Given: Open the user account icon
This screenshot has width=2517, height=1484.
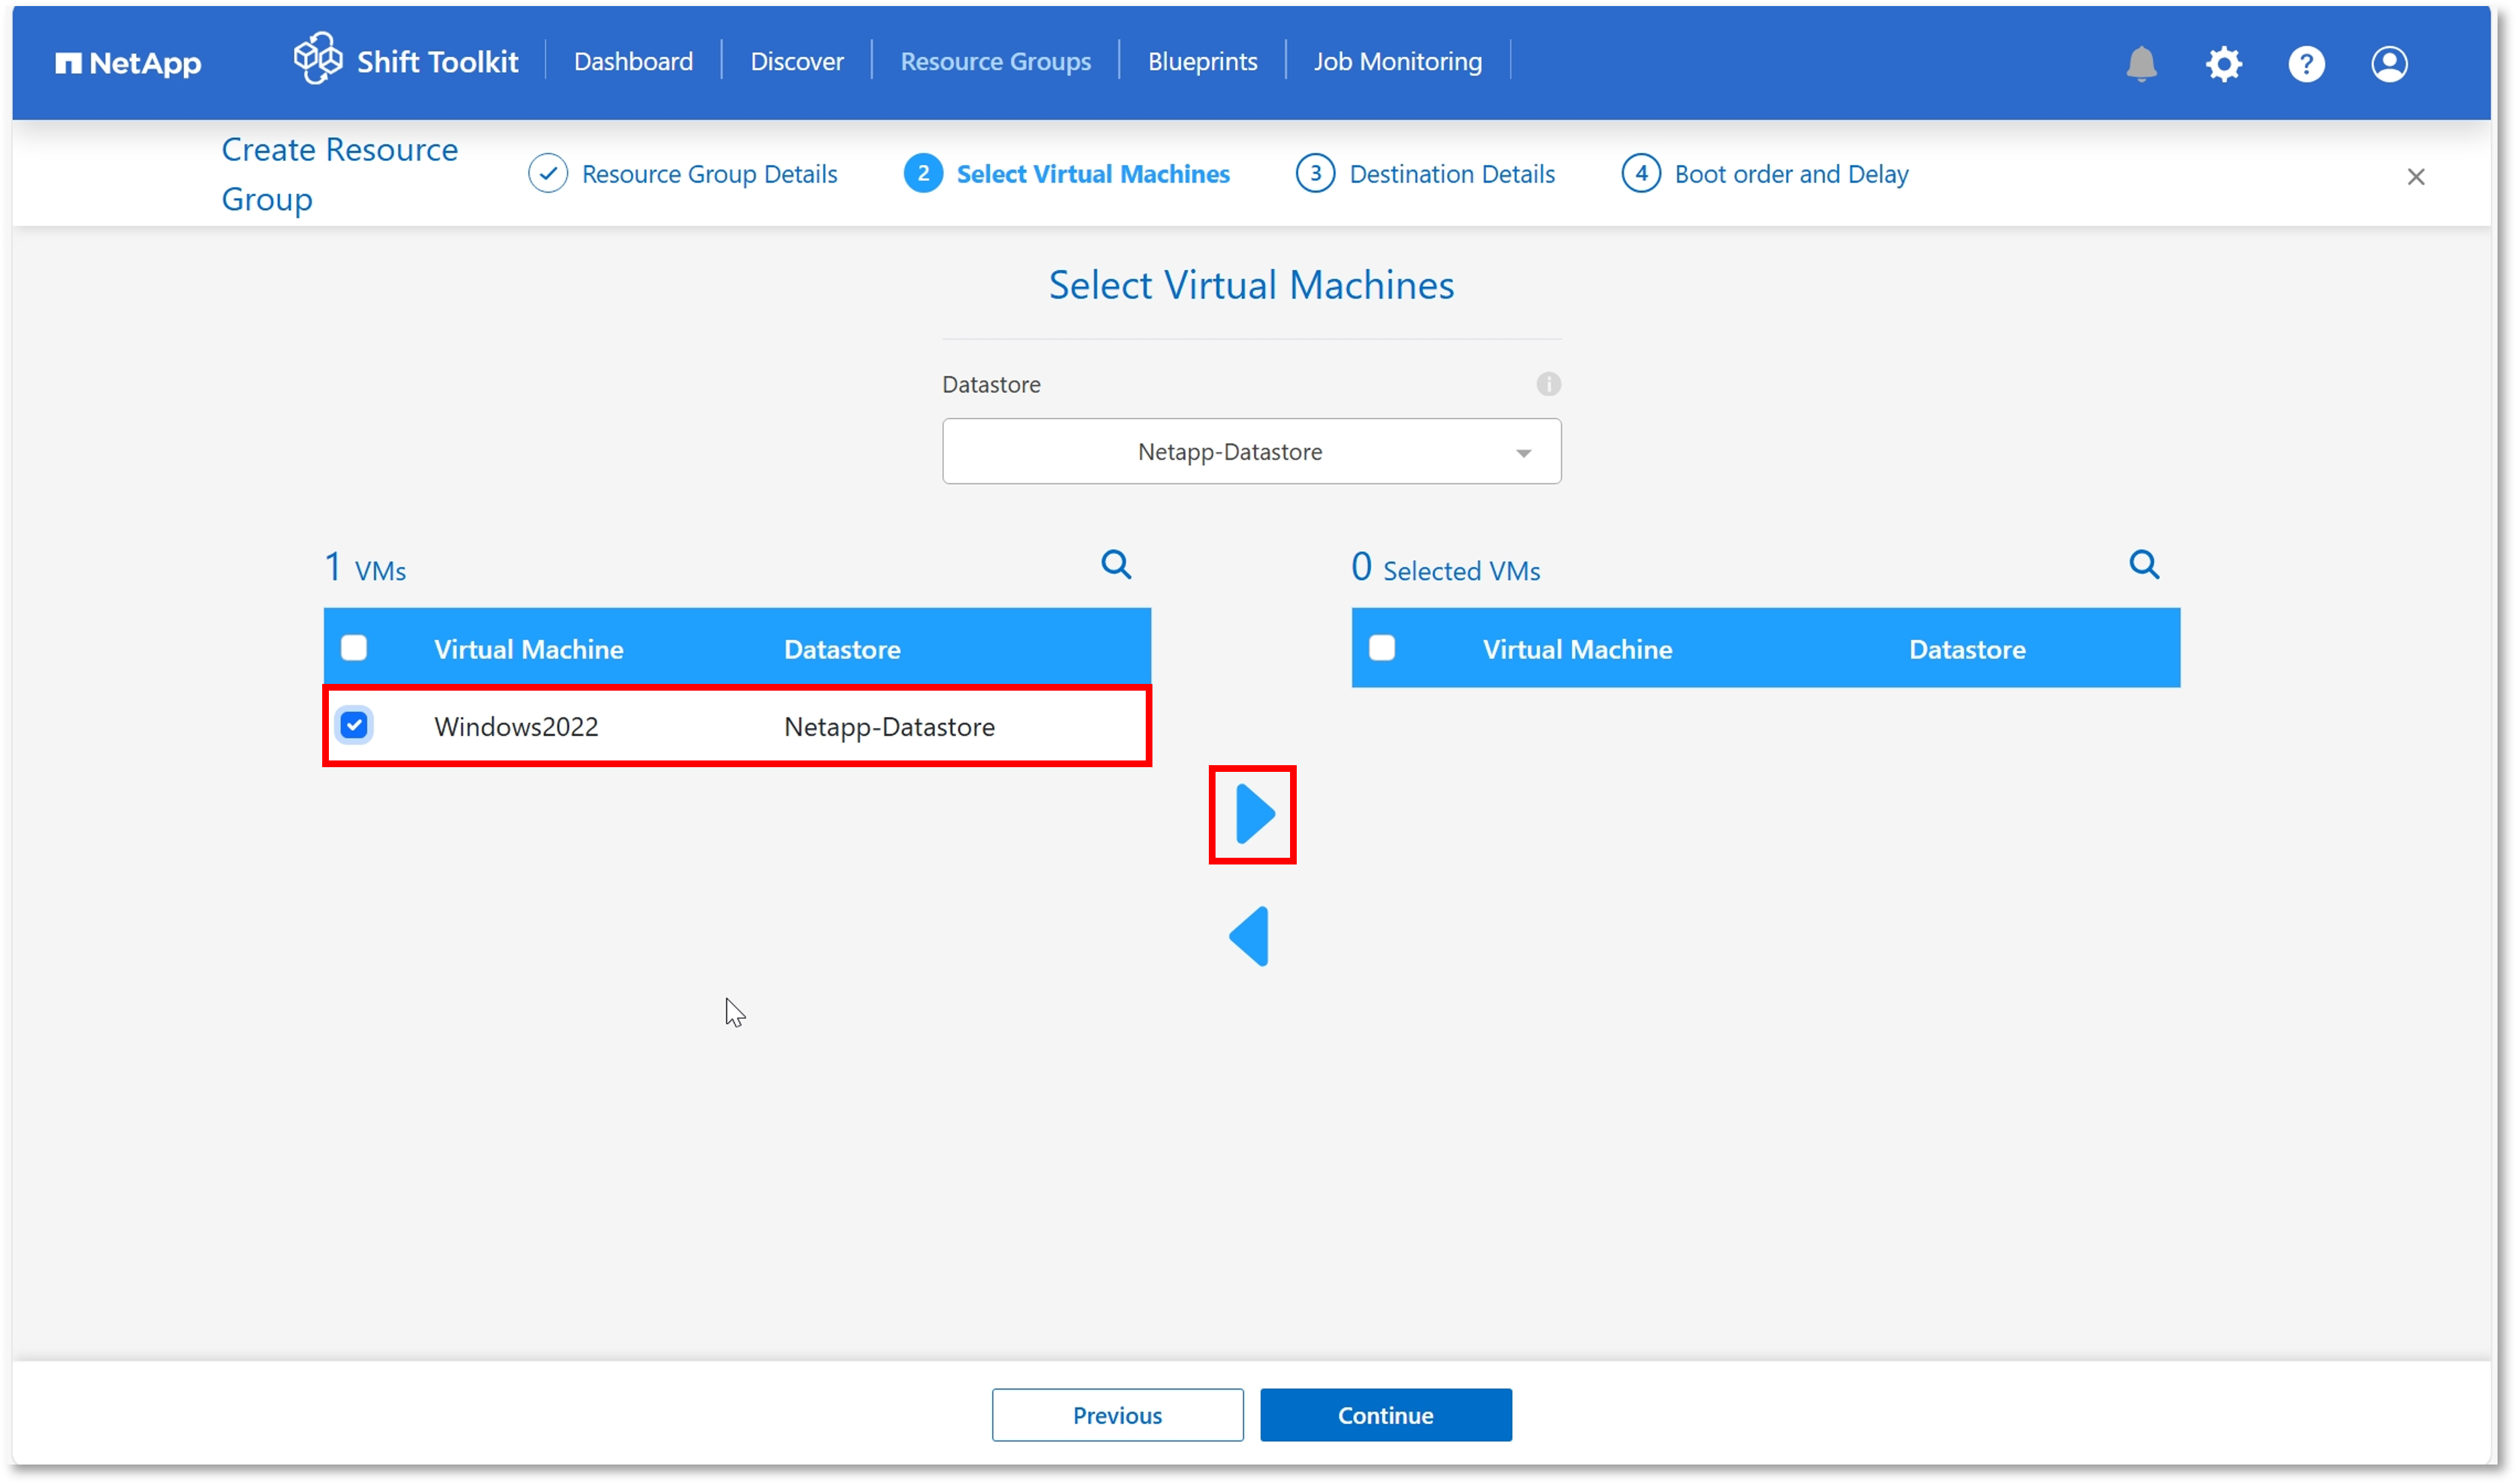Looking at the screenshot, I should (2389, 64).
